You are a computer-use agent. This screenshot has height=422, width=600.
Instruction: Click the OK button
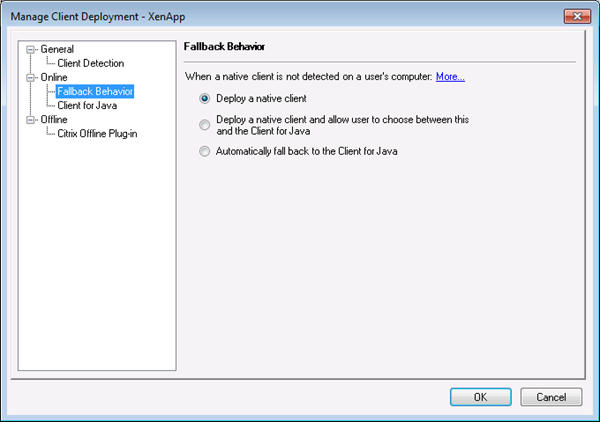click(x=480, y=397)
